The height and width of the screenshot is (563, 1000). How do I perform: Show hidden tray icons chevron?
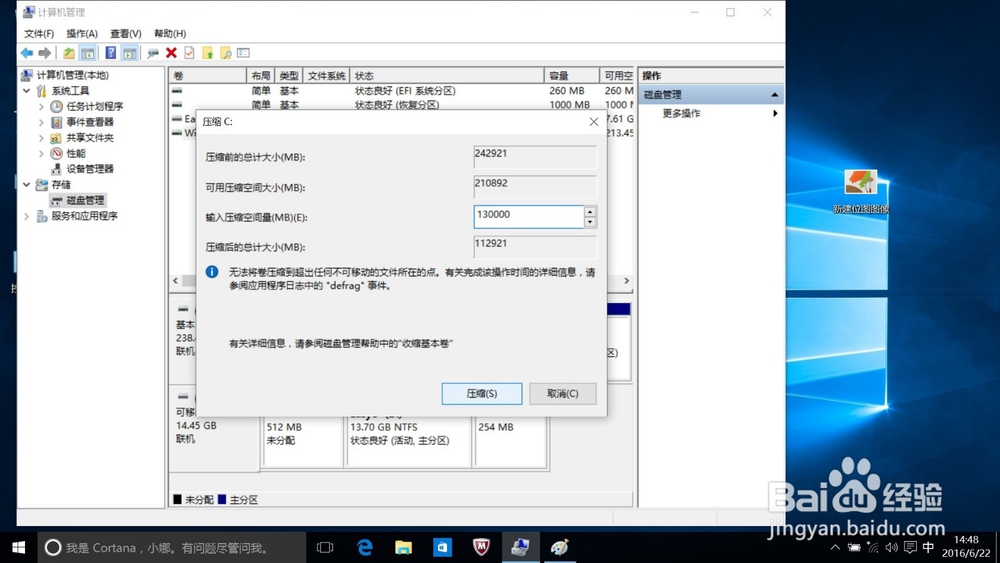click(x=835, y=548)
